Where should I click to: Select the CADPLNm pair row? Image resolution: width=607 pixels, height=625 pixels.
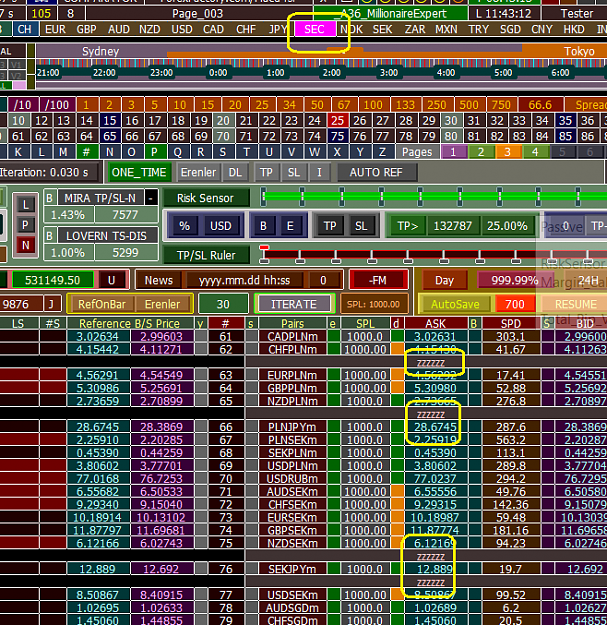tap(293, 336)
